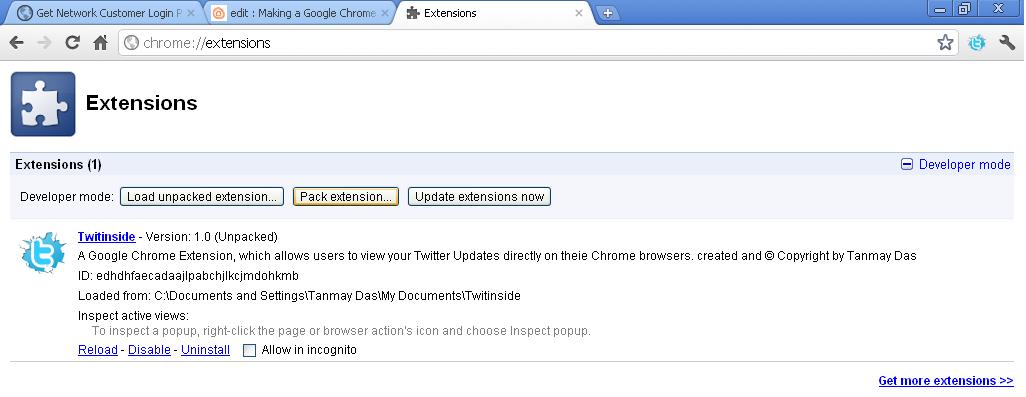Click the Loaded from path text

(299, 296)
